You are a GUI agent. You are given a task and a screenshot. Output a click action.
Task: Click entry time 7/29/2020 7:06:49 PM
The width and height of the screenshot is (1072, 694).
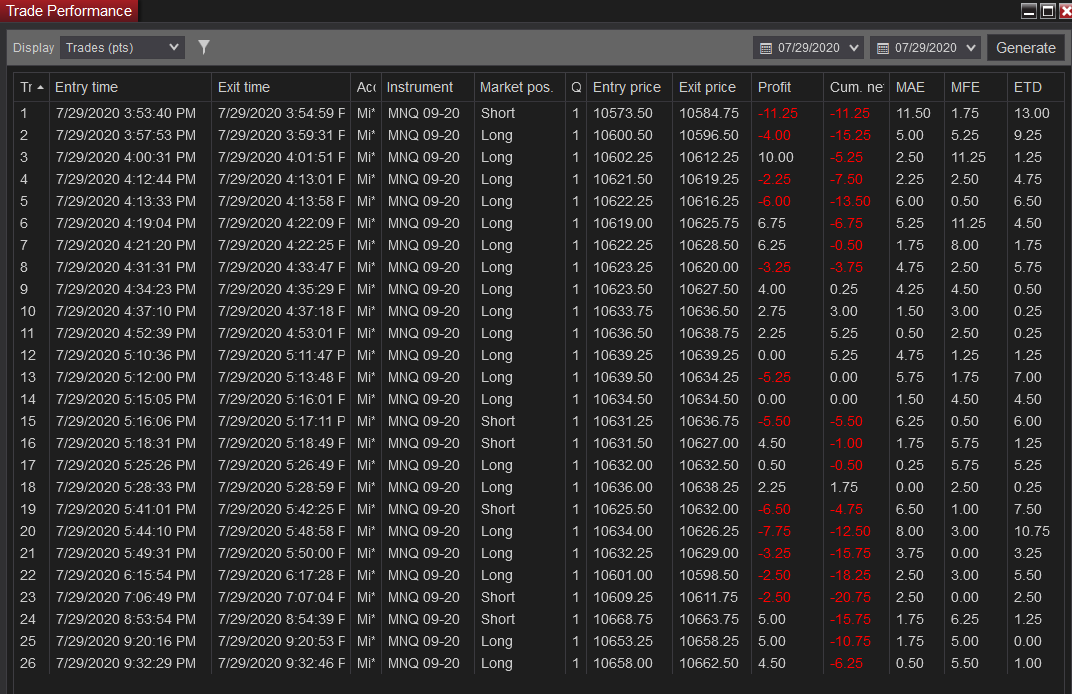pyautogui.click(x=126, y=597)
